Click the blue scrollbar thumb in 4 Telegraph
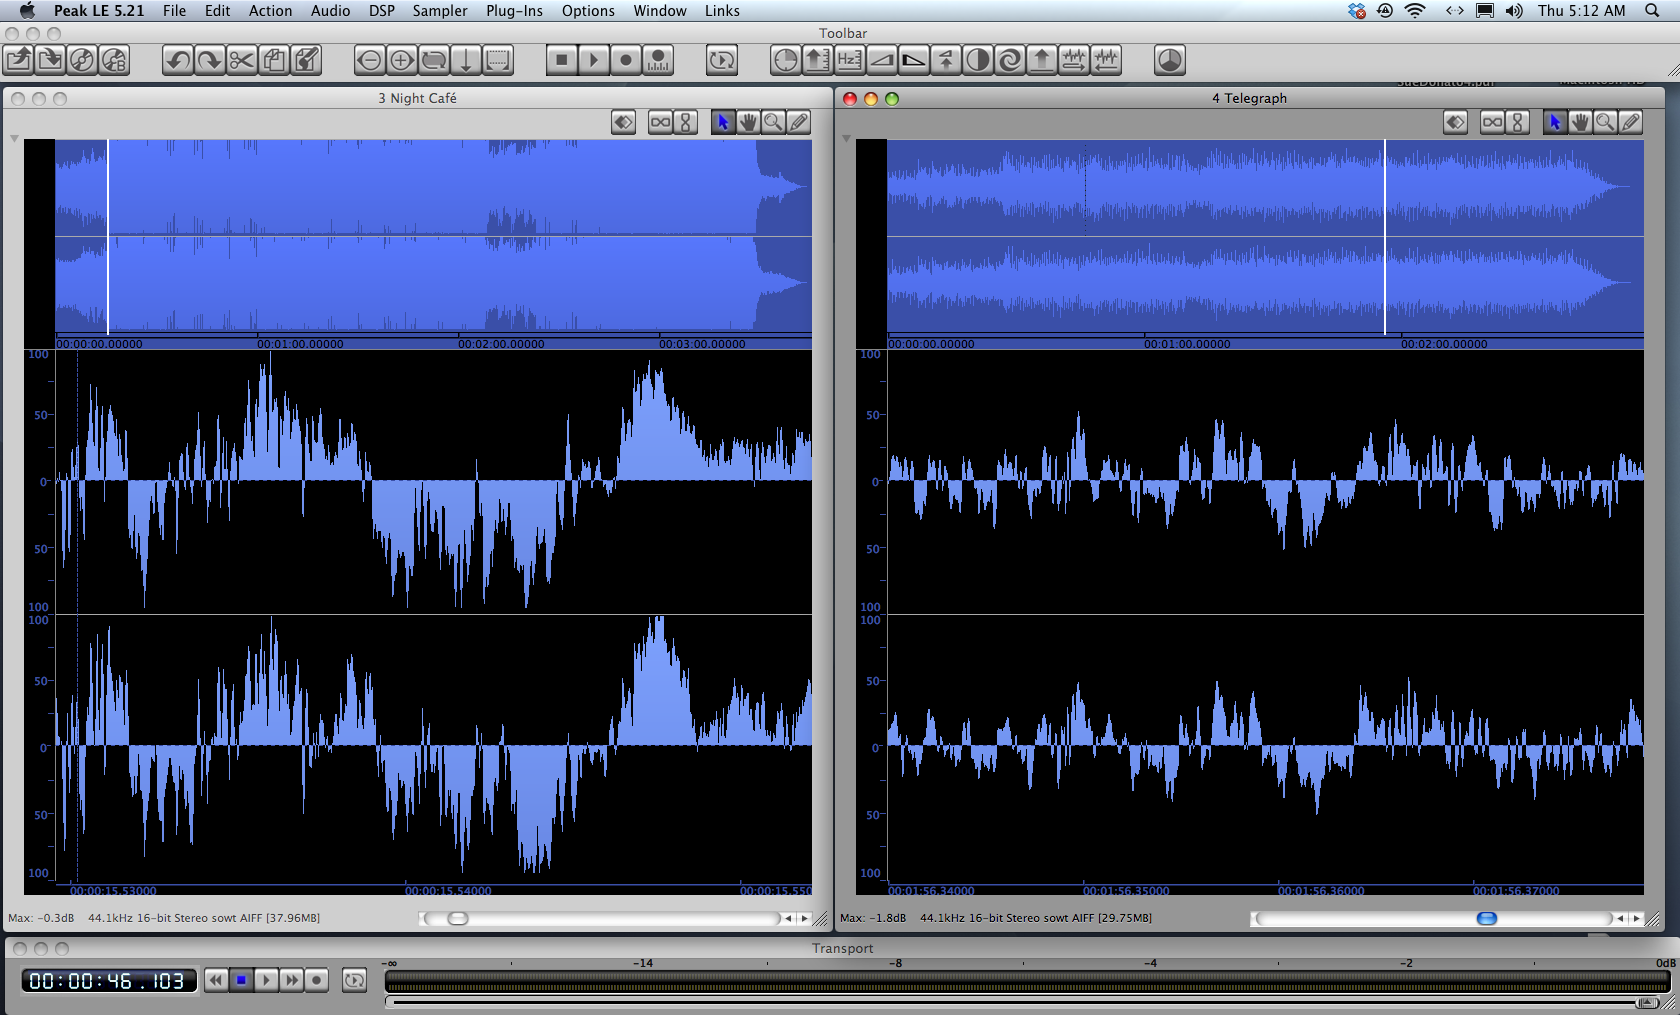1680x1015 pixels. click(1487, 918)
